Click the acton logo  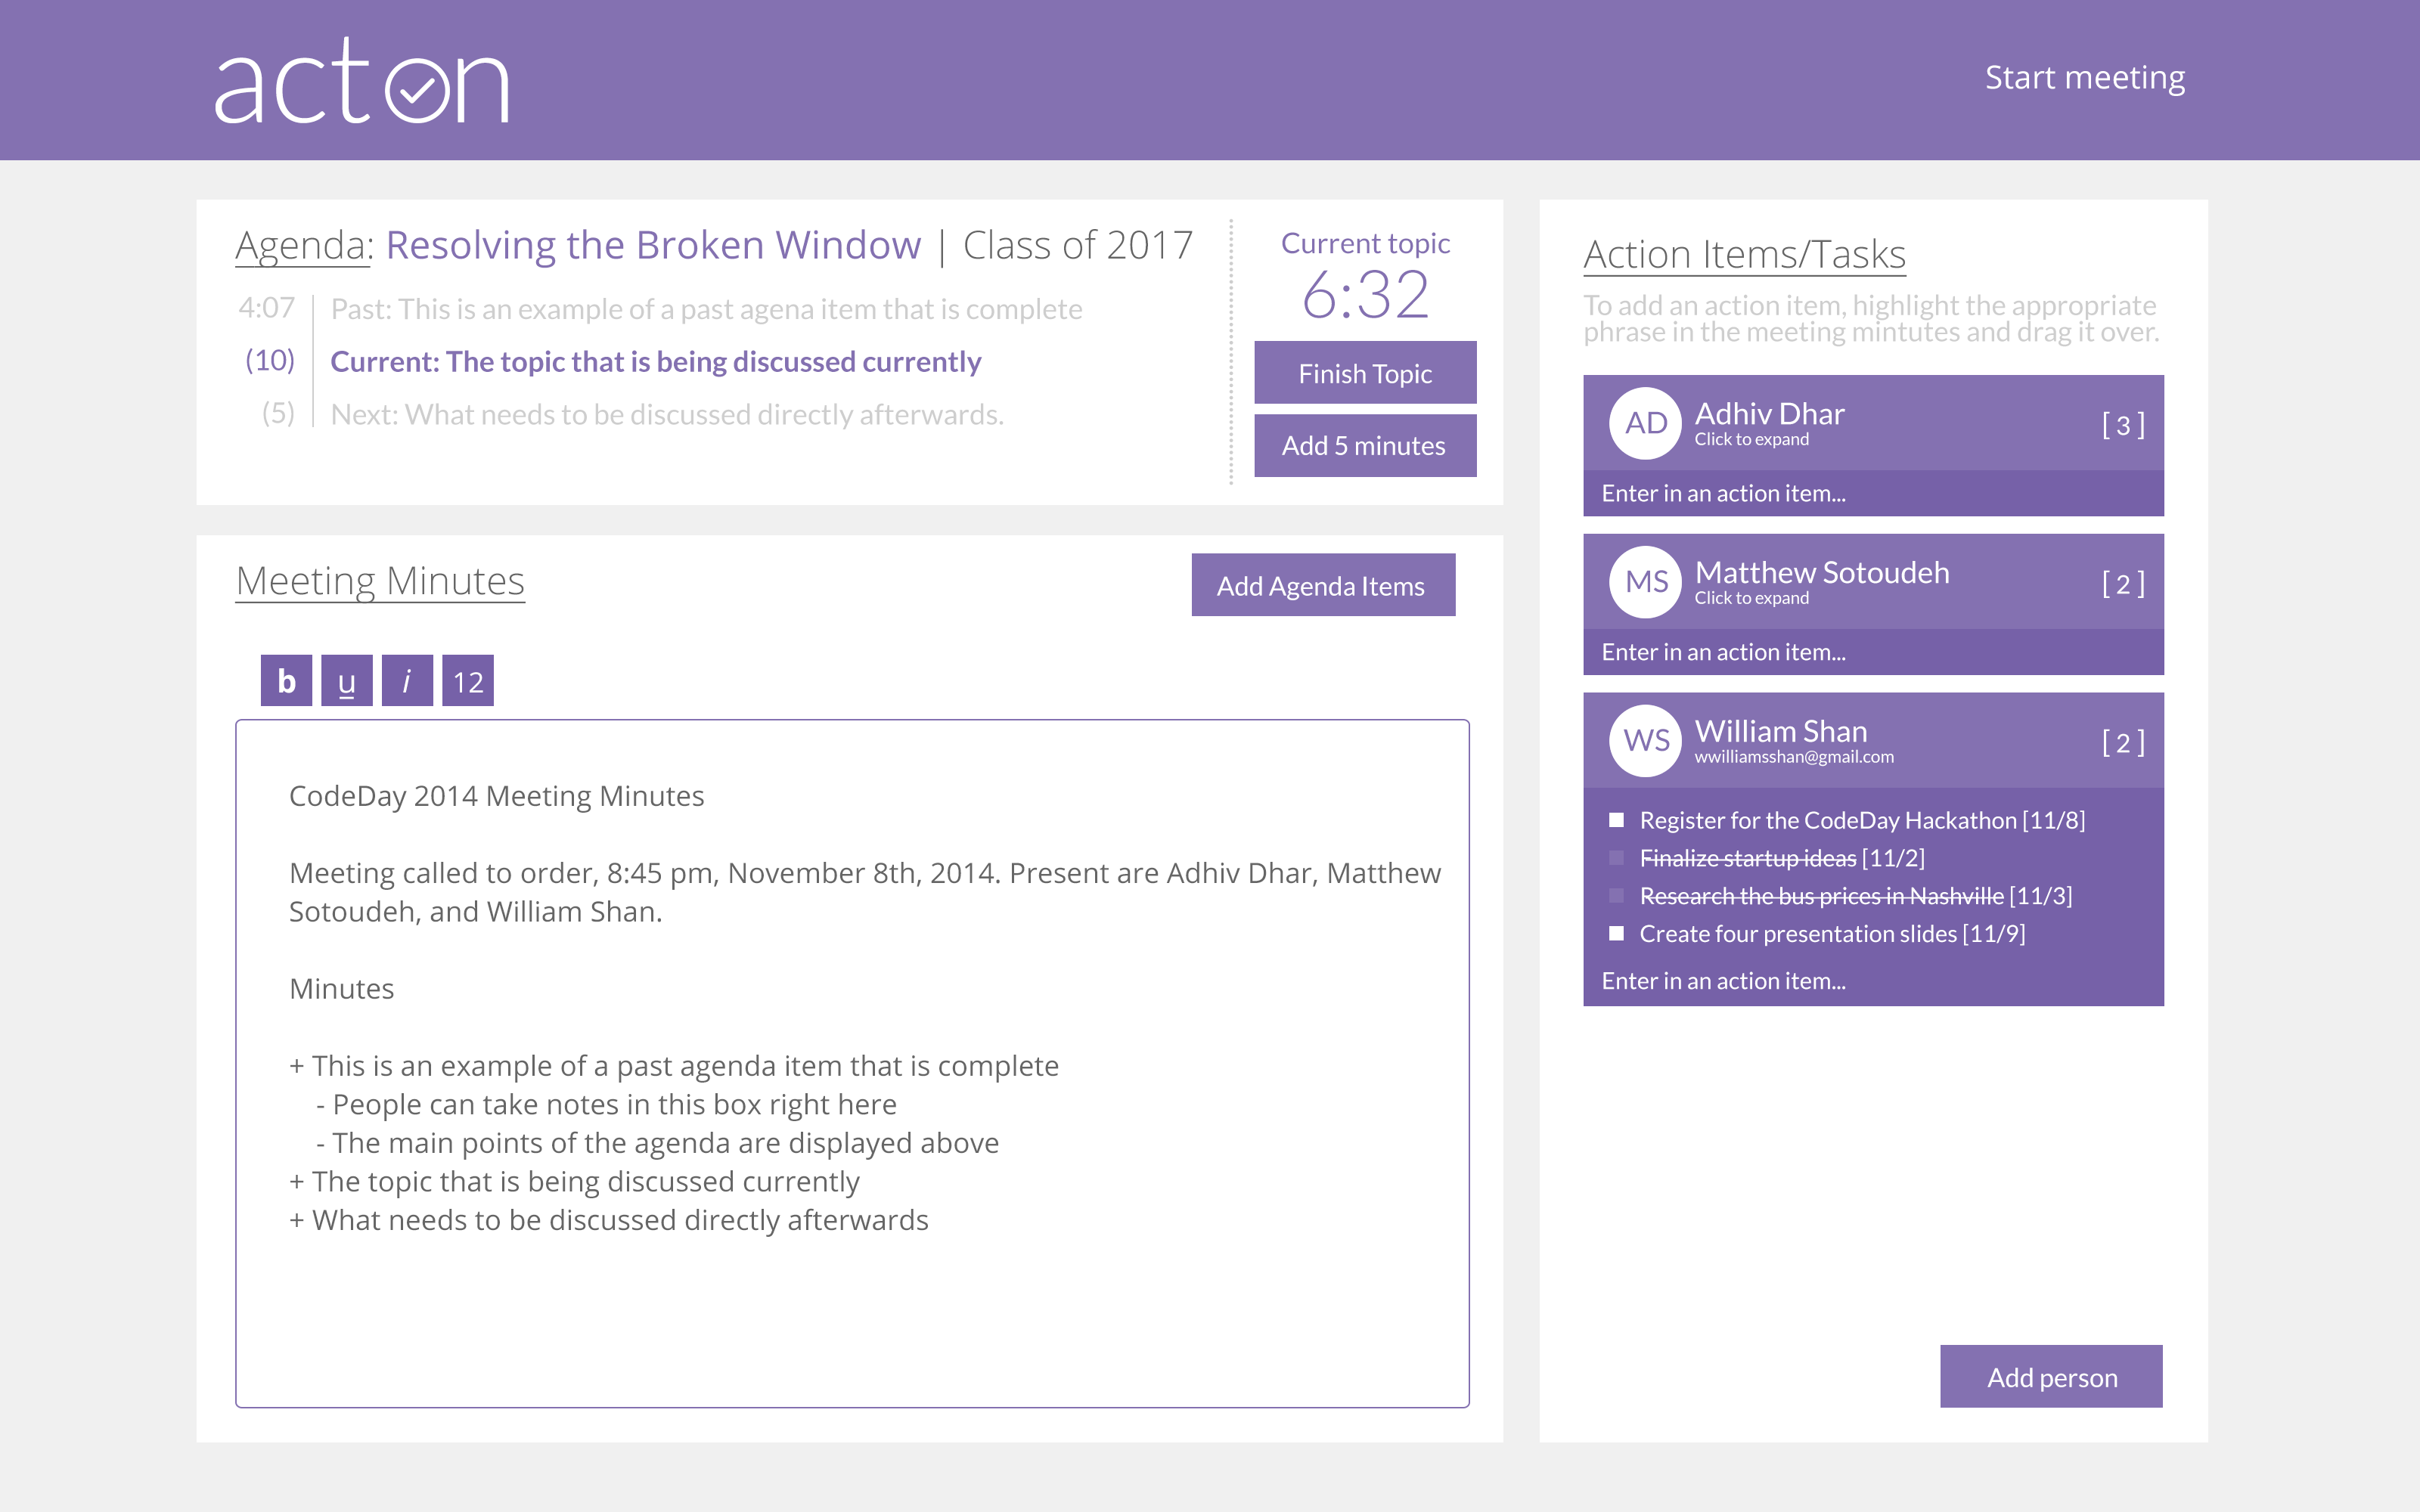tap(362, 82)
